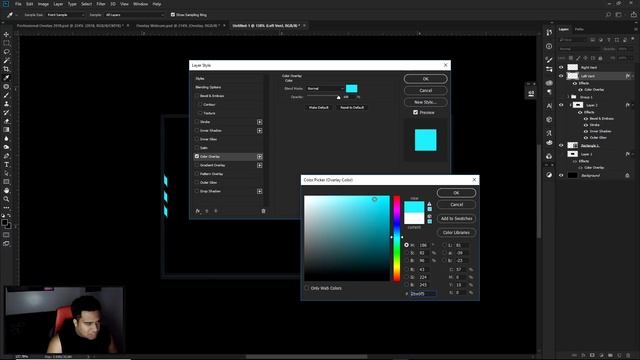Enable the Gradient Overlay checkbox
Viewport: 640px width, 360px height.
pyautogui.click(x=197, y=165)
